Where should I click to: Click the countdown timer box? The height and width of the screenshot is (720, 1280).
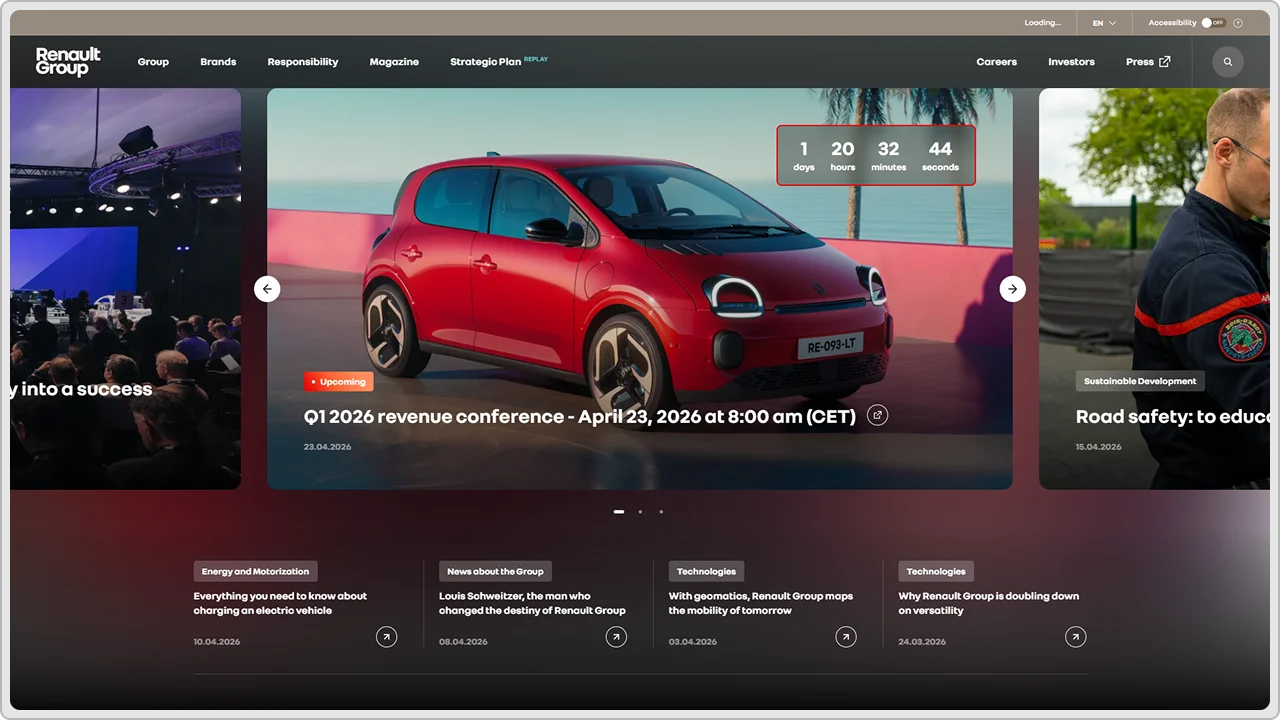(x=876, y=155)
